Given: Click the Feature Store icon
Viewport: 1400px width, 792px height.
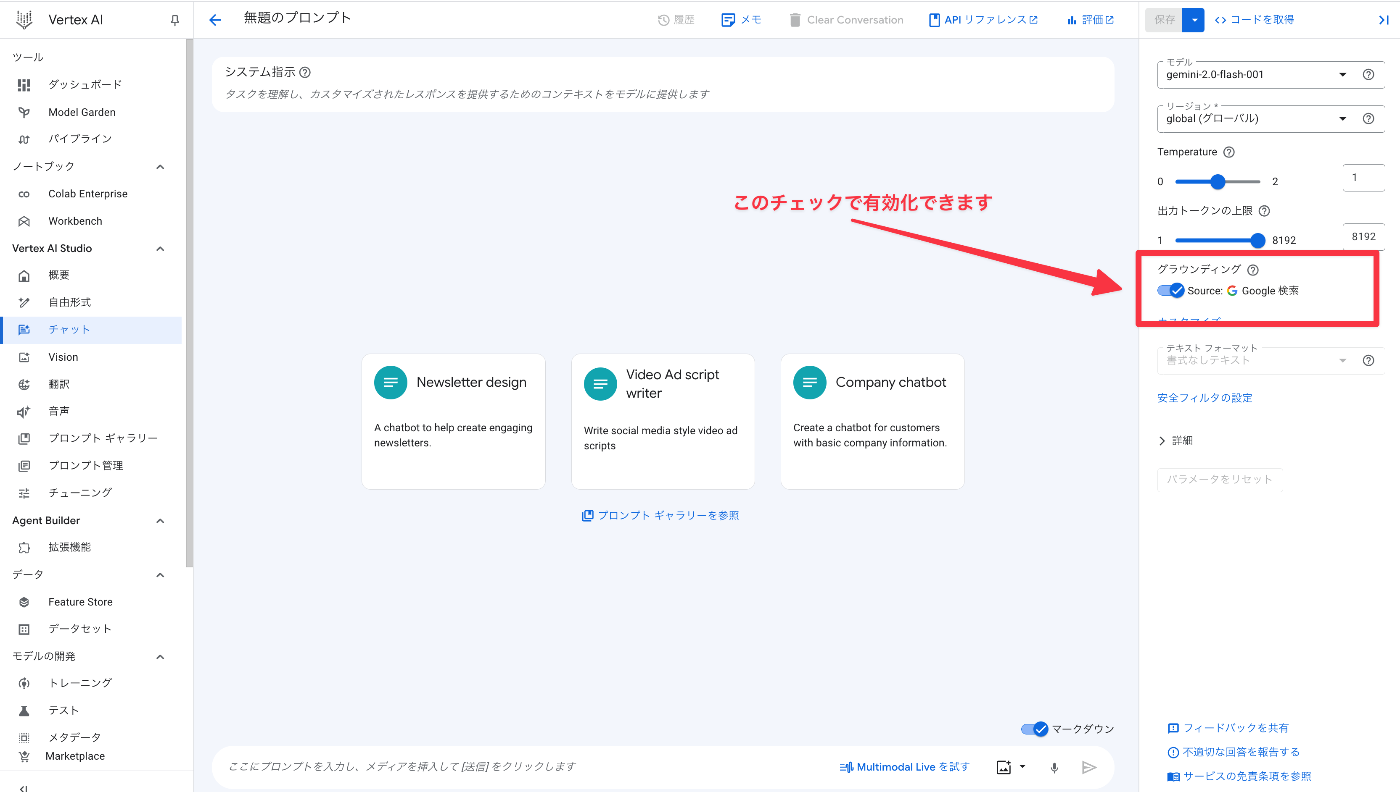Looking at the screenshot, I should [25, 602].
